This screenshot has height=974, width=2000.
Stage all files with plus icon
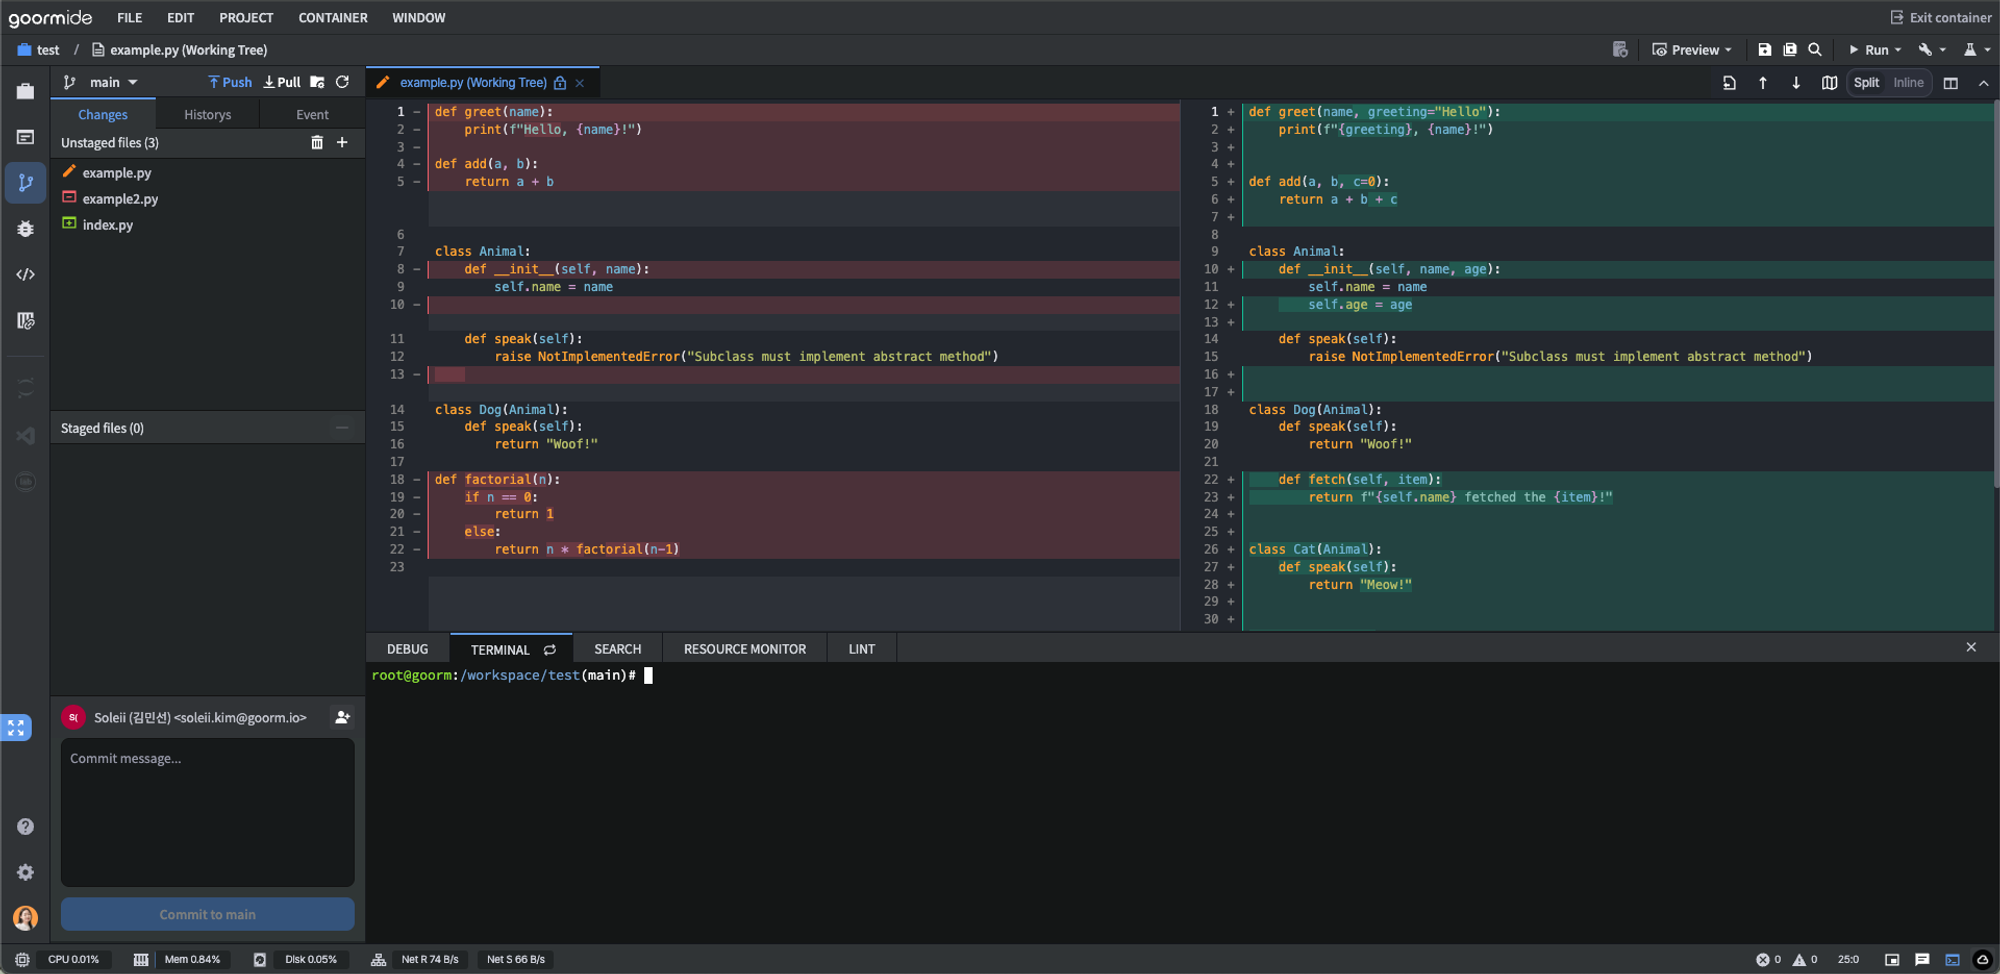coord(342,143)
